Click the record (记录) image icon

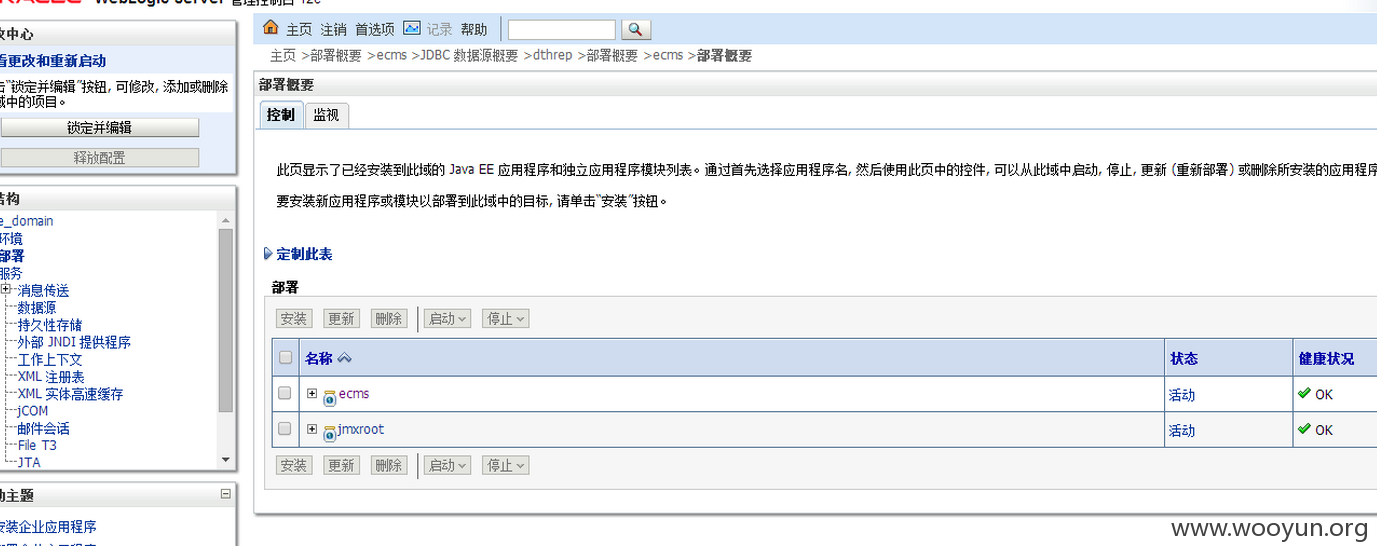[x=412, y=28]
